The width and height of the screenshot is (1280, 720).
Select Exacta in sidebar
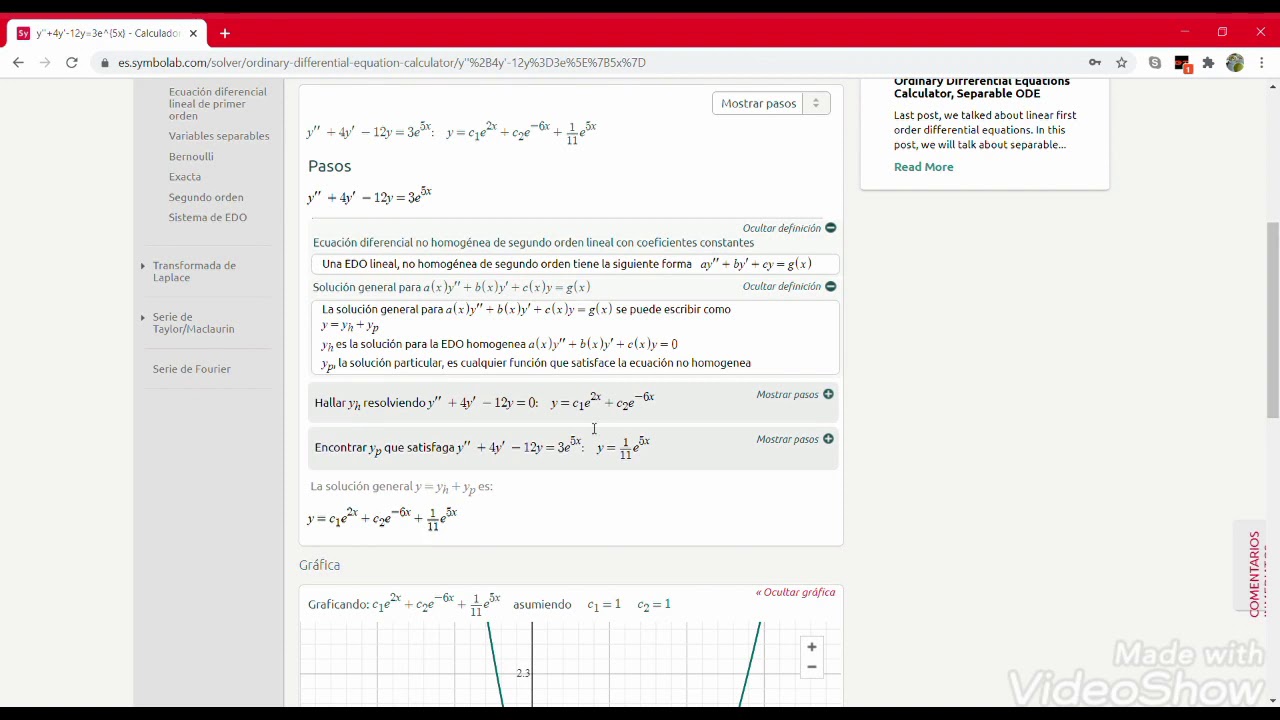coord(185,177)
